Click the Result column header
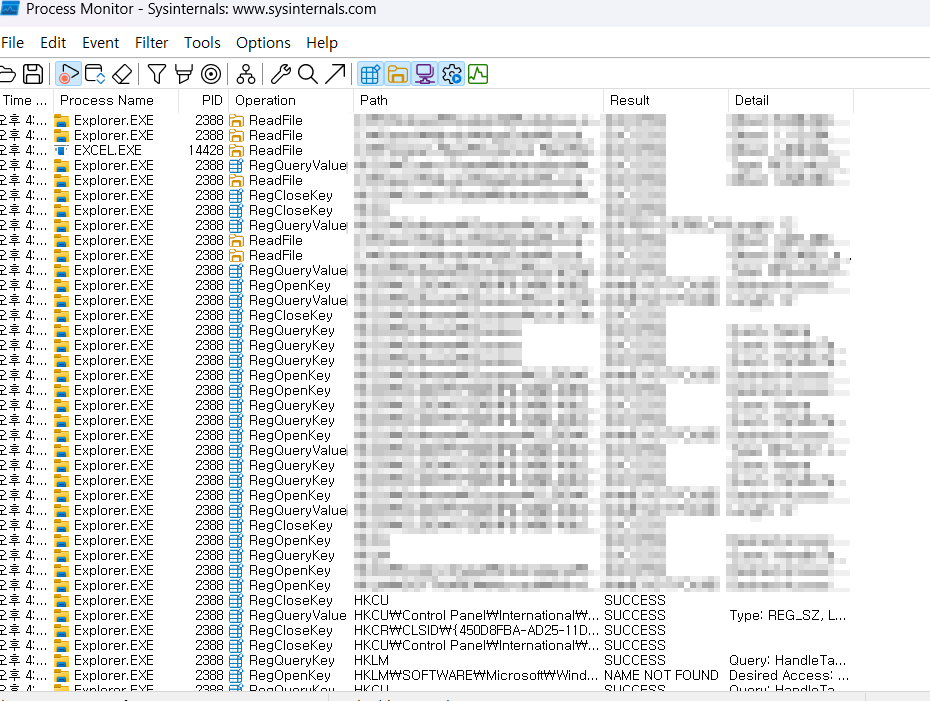 tap(665, 100)
